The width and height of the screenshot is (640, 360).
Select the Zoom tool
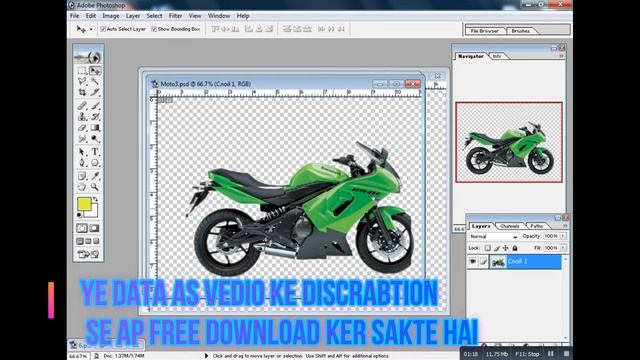(x=95, y=187)
